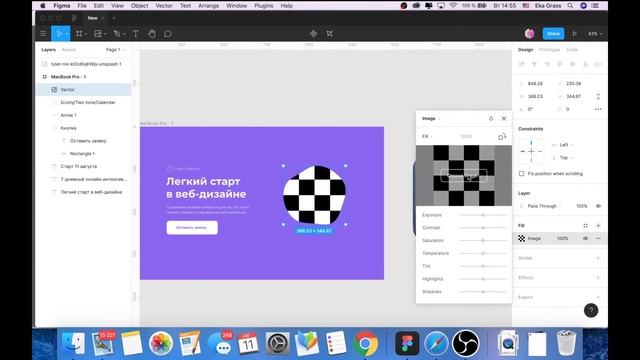Select the Rectangle shape tool
640x360 pixels.
(98, 34)
